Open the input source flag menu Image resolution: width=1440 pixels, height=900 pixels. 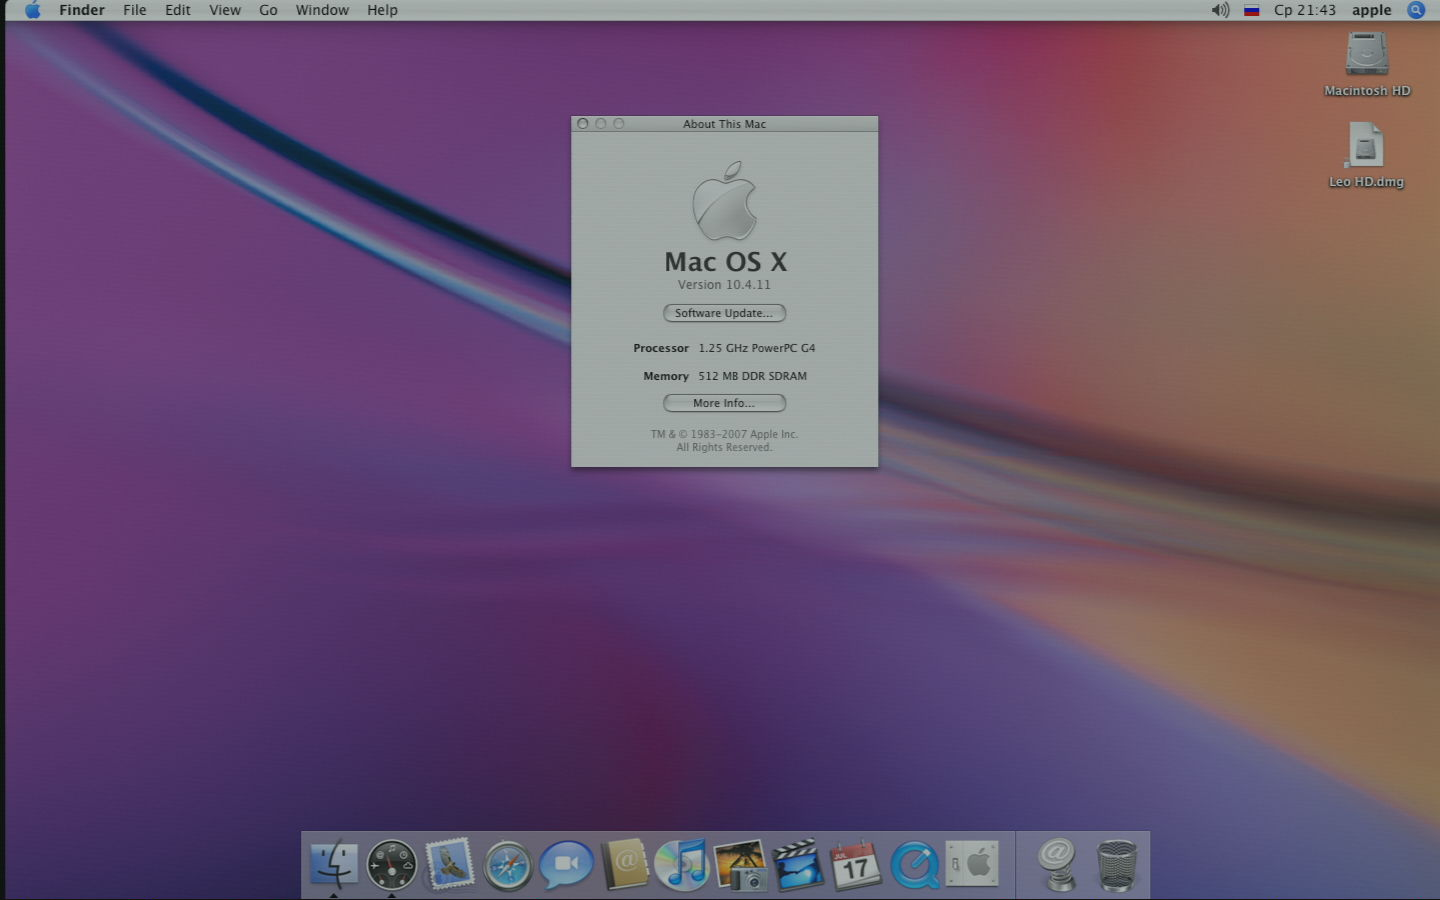pos(1251,10)
